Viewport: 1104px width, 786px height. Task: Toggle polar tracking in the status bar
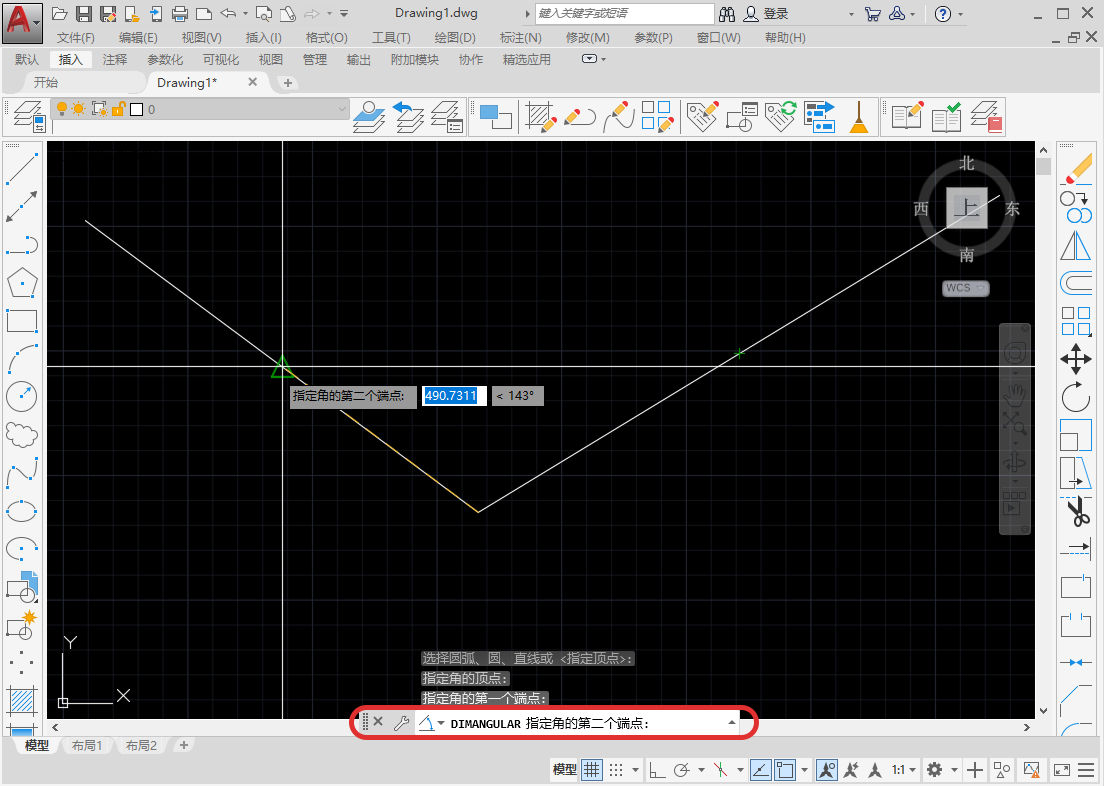tap(681, 769)
